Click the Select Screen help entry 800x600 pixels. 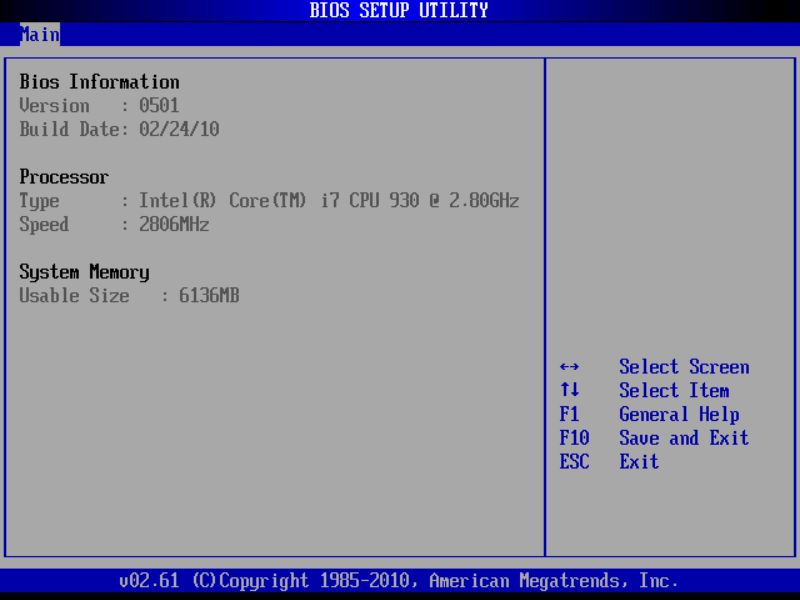point(684,367)
